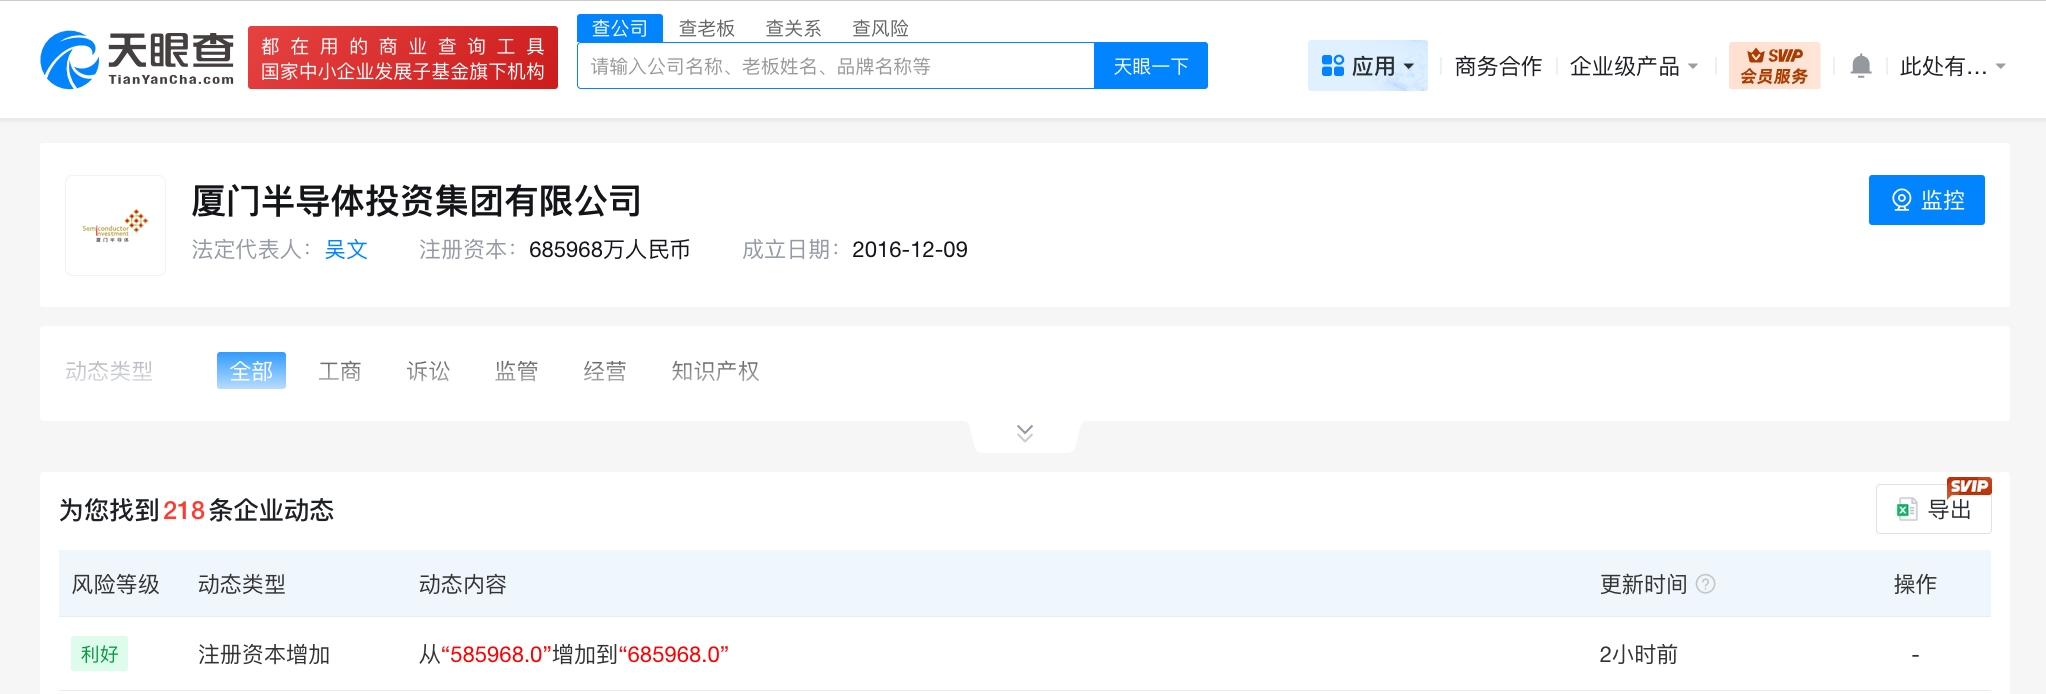Click the 动态内容 column header
The width and height of the screenshot is (2046, 694).
(x=463, y=584)
